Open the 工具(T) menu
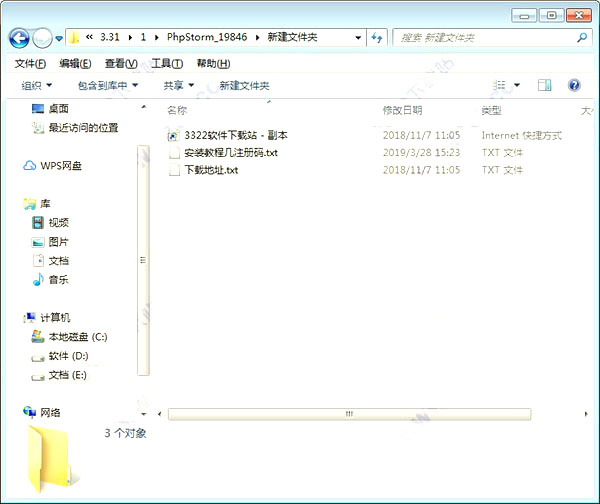 [167, 64]
